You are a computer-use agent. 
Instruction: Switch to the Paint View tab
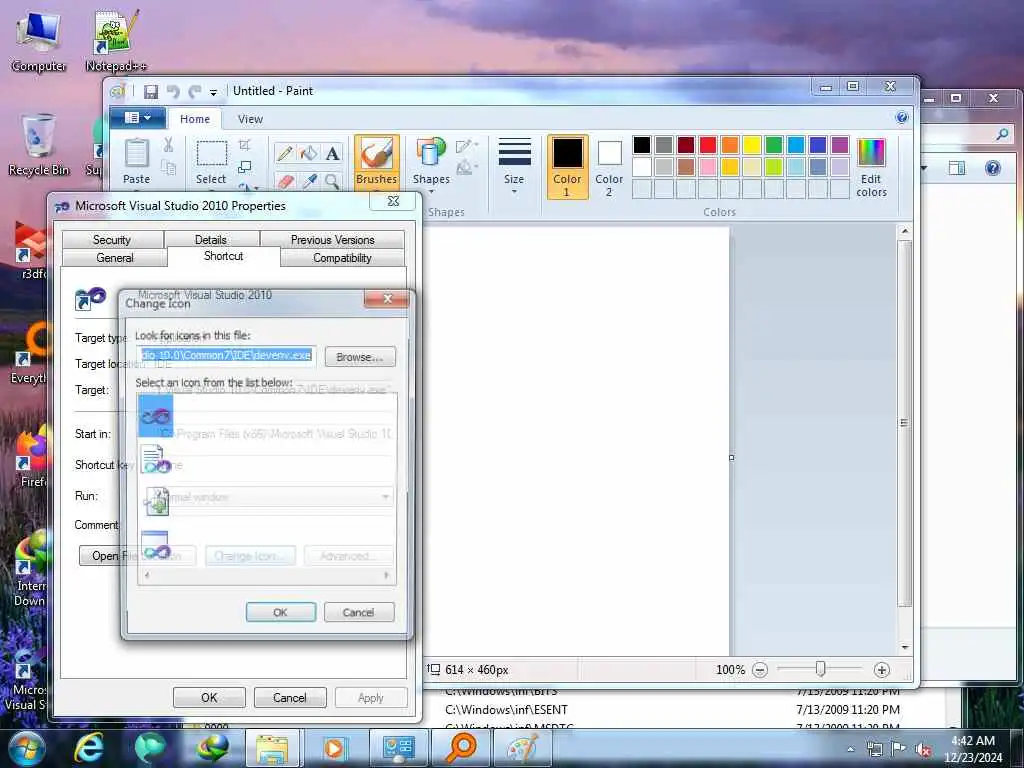click(250, 119)
